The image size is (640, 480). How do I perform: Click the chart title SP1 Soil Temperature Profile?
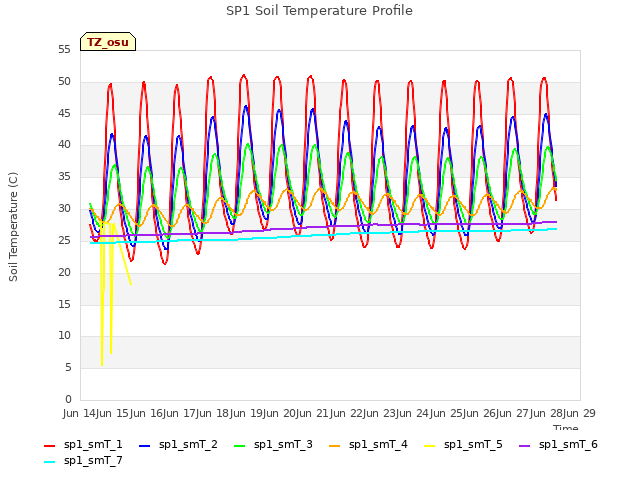click(x=320, y=11)
